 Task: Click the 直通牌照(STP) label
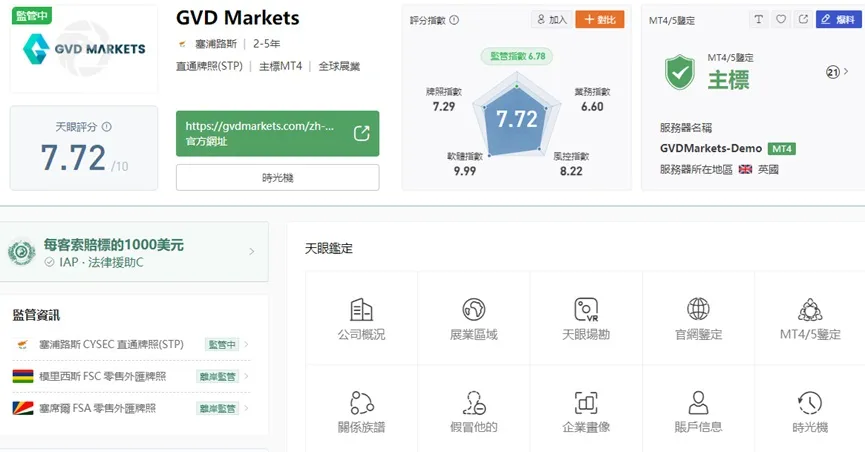209,66
